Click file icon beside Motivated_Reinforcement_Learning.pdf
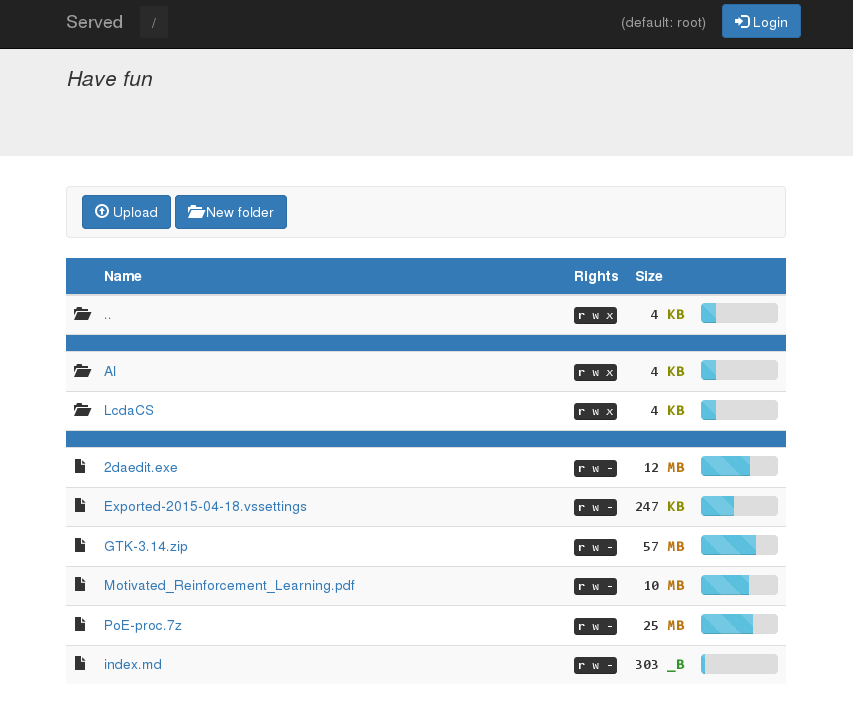This screenshot has height=721, width=853. (x=81, y=584)
